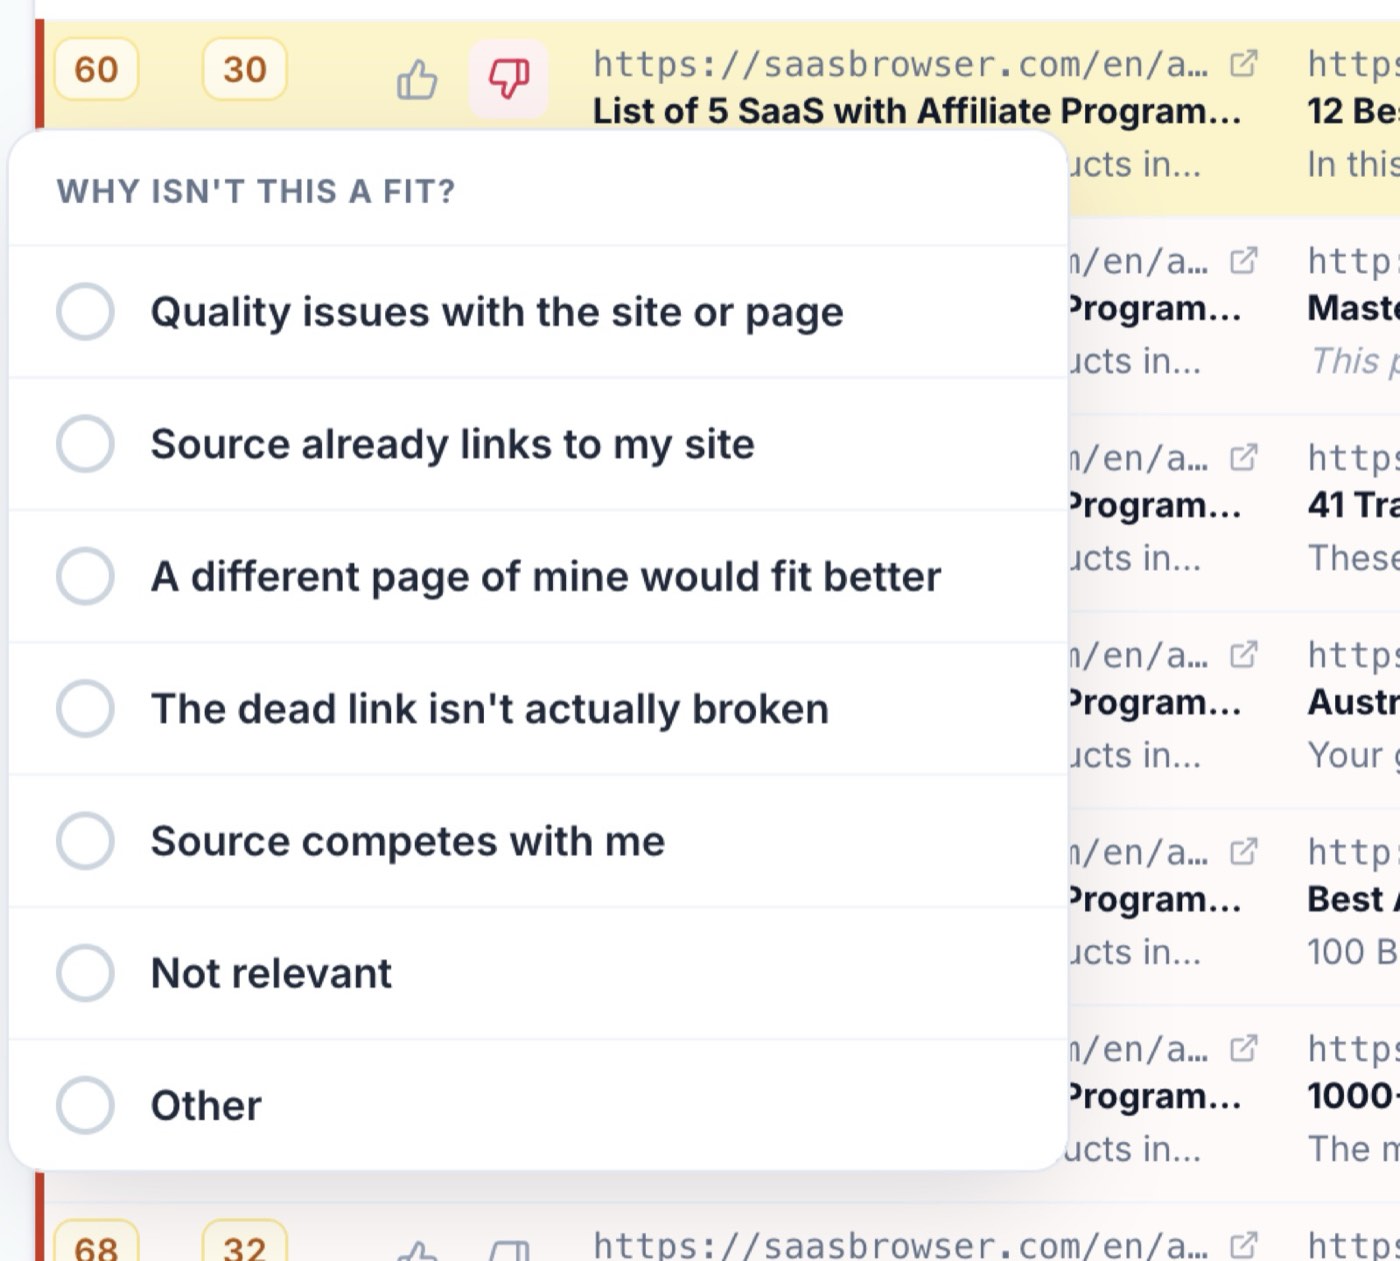Click the '41 Tra' title in right column
Image resolution: width=1400 pixels, height=1261 pixels.
(x=1353, y=505)
